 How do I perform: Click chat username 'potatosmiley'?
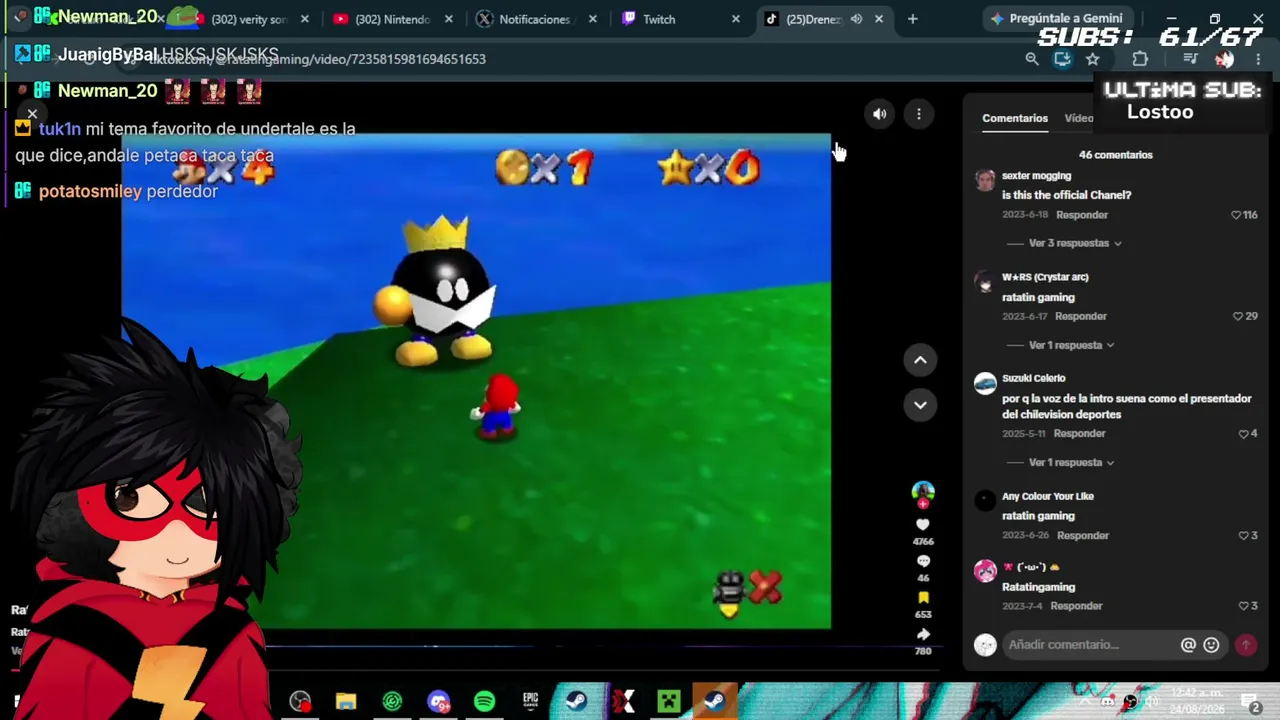pyautogui.click(x=90, y=191)
